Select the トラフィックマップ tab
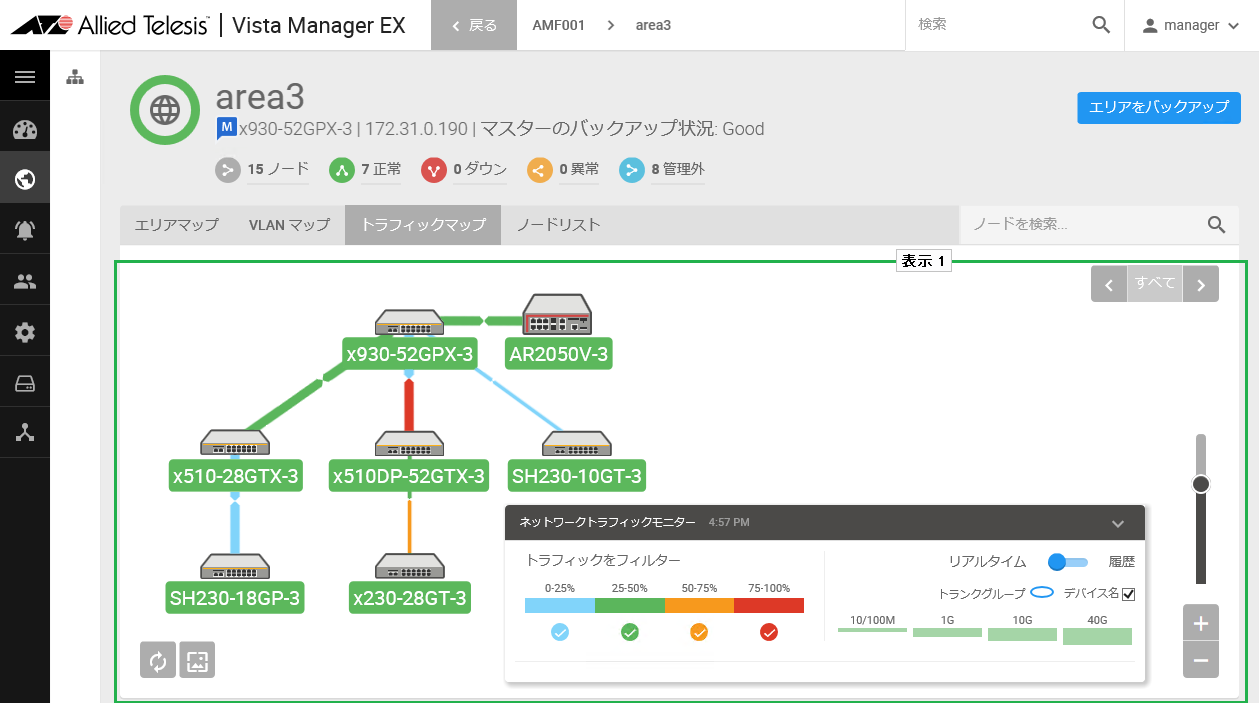 click(423, 225)
